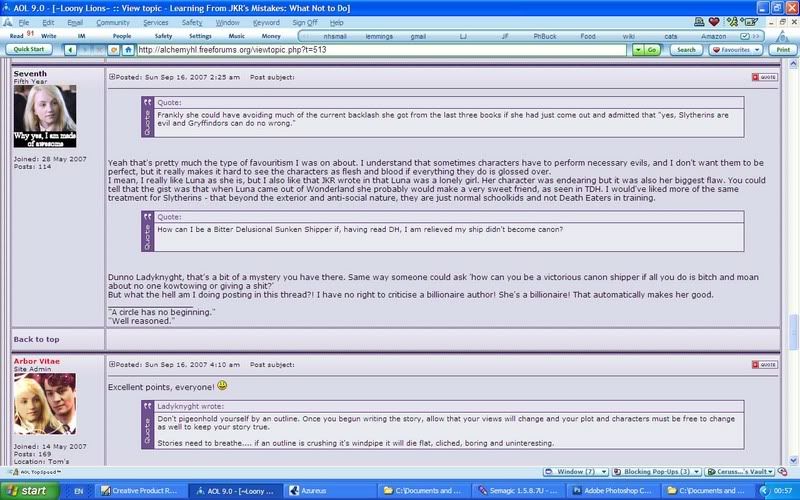Click the Quote icon on Seventh's post
Image resolution: width=800 pixels, height=500 pixels.
coord(764,76)
